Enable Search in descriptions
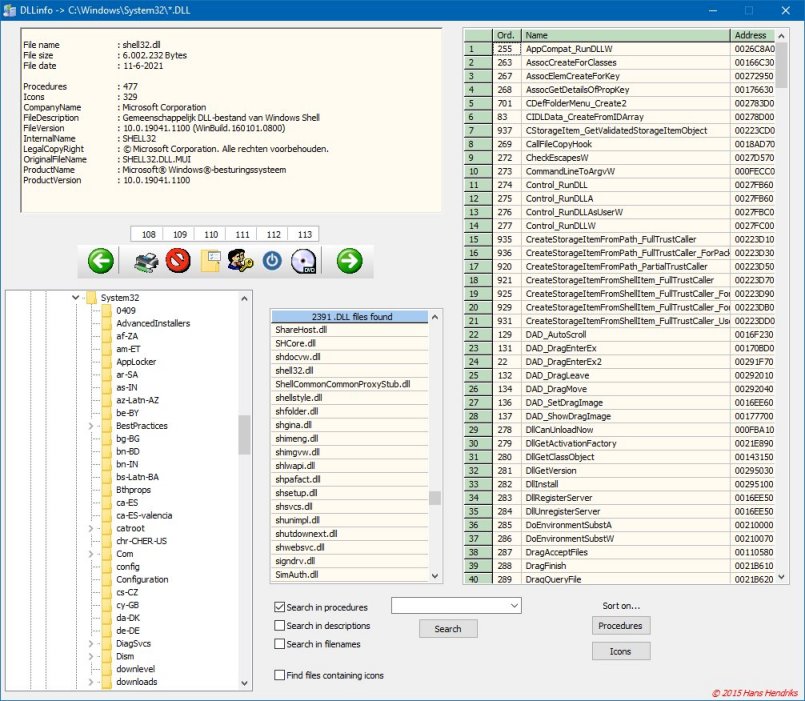The width and height of the screenshot is (805, 701). pyautogui.click(x=279, y=626)
